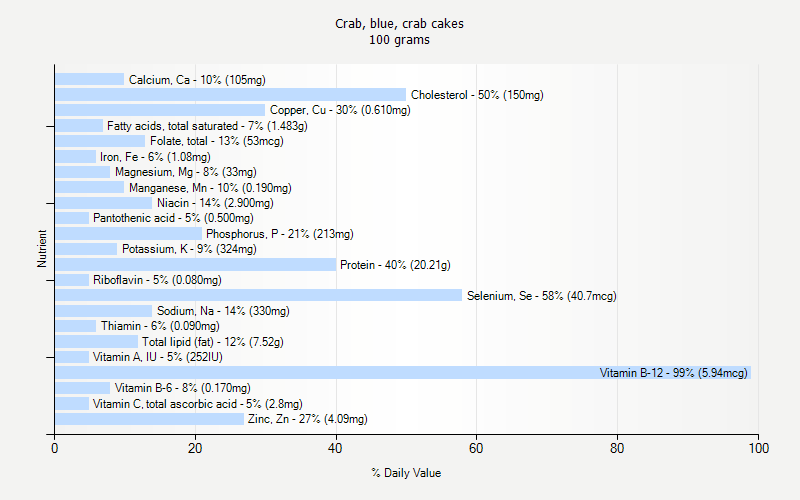The width and height of the screenshot is (800, 500).
Task: Click the Phosphorus bar in the chart
Action: tap(129, 234)
